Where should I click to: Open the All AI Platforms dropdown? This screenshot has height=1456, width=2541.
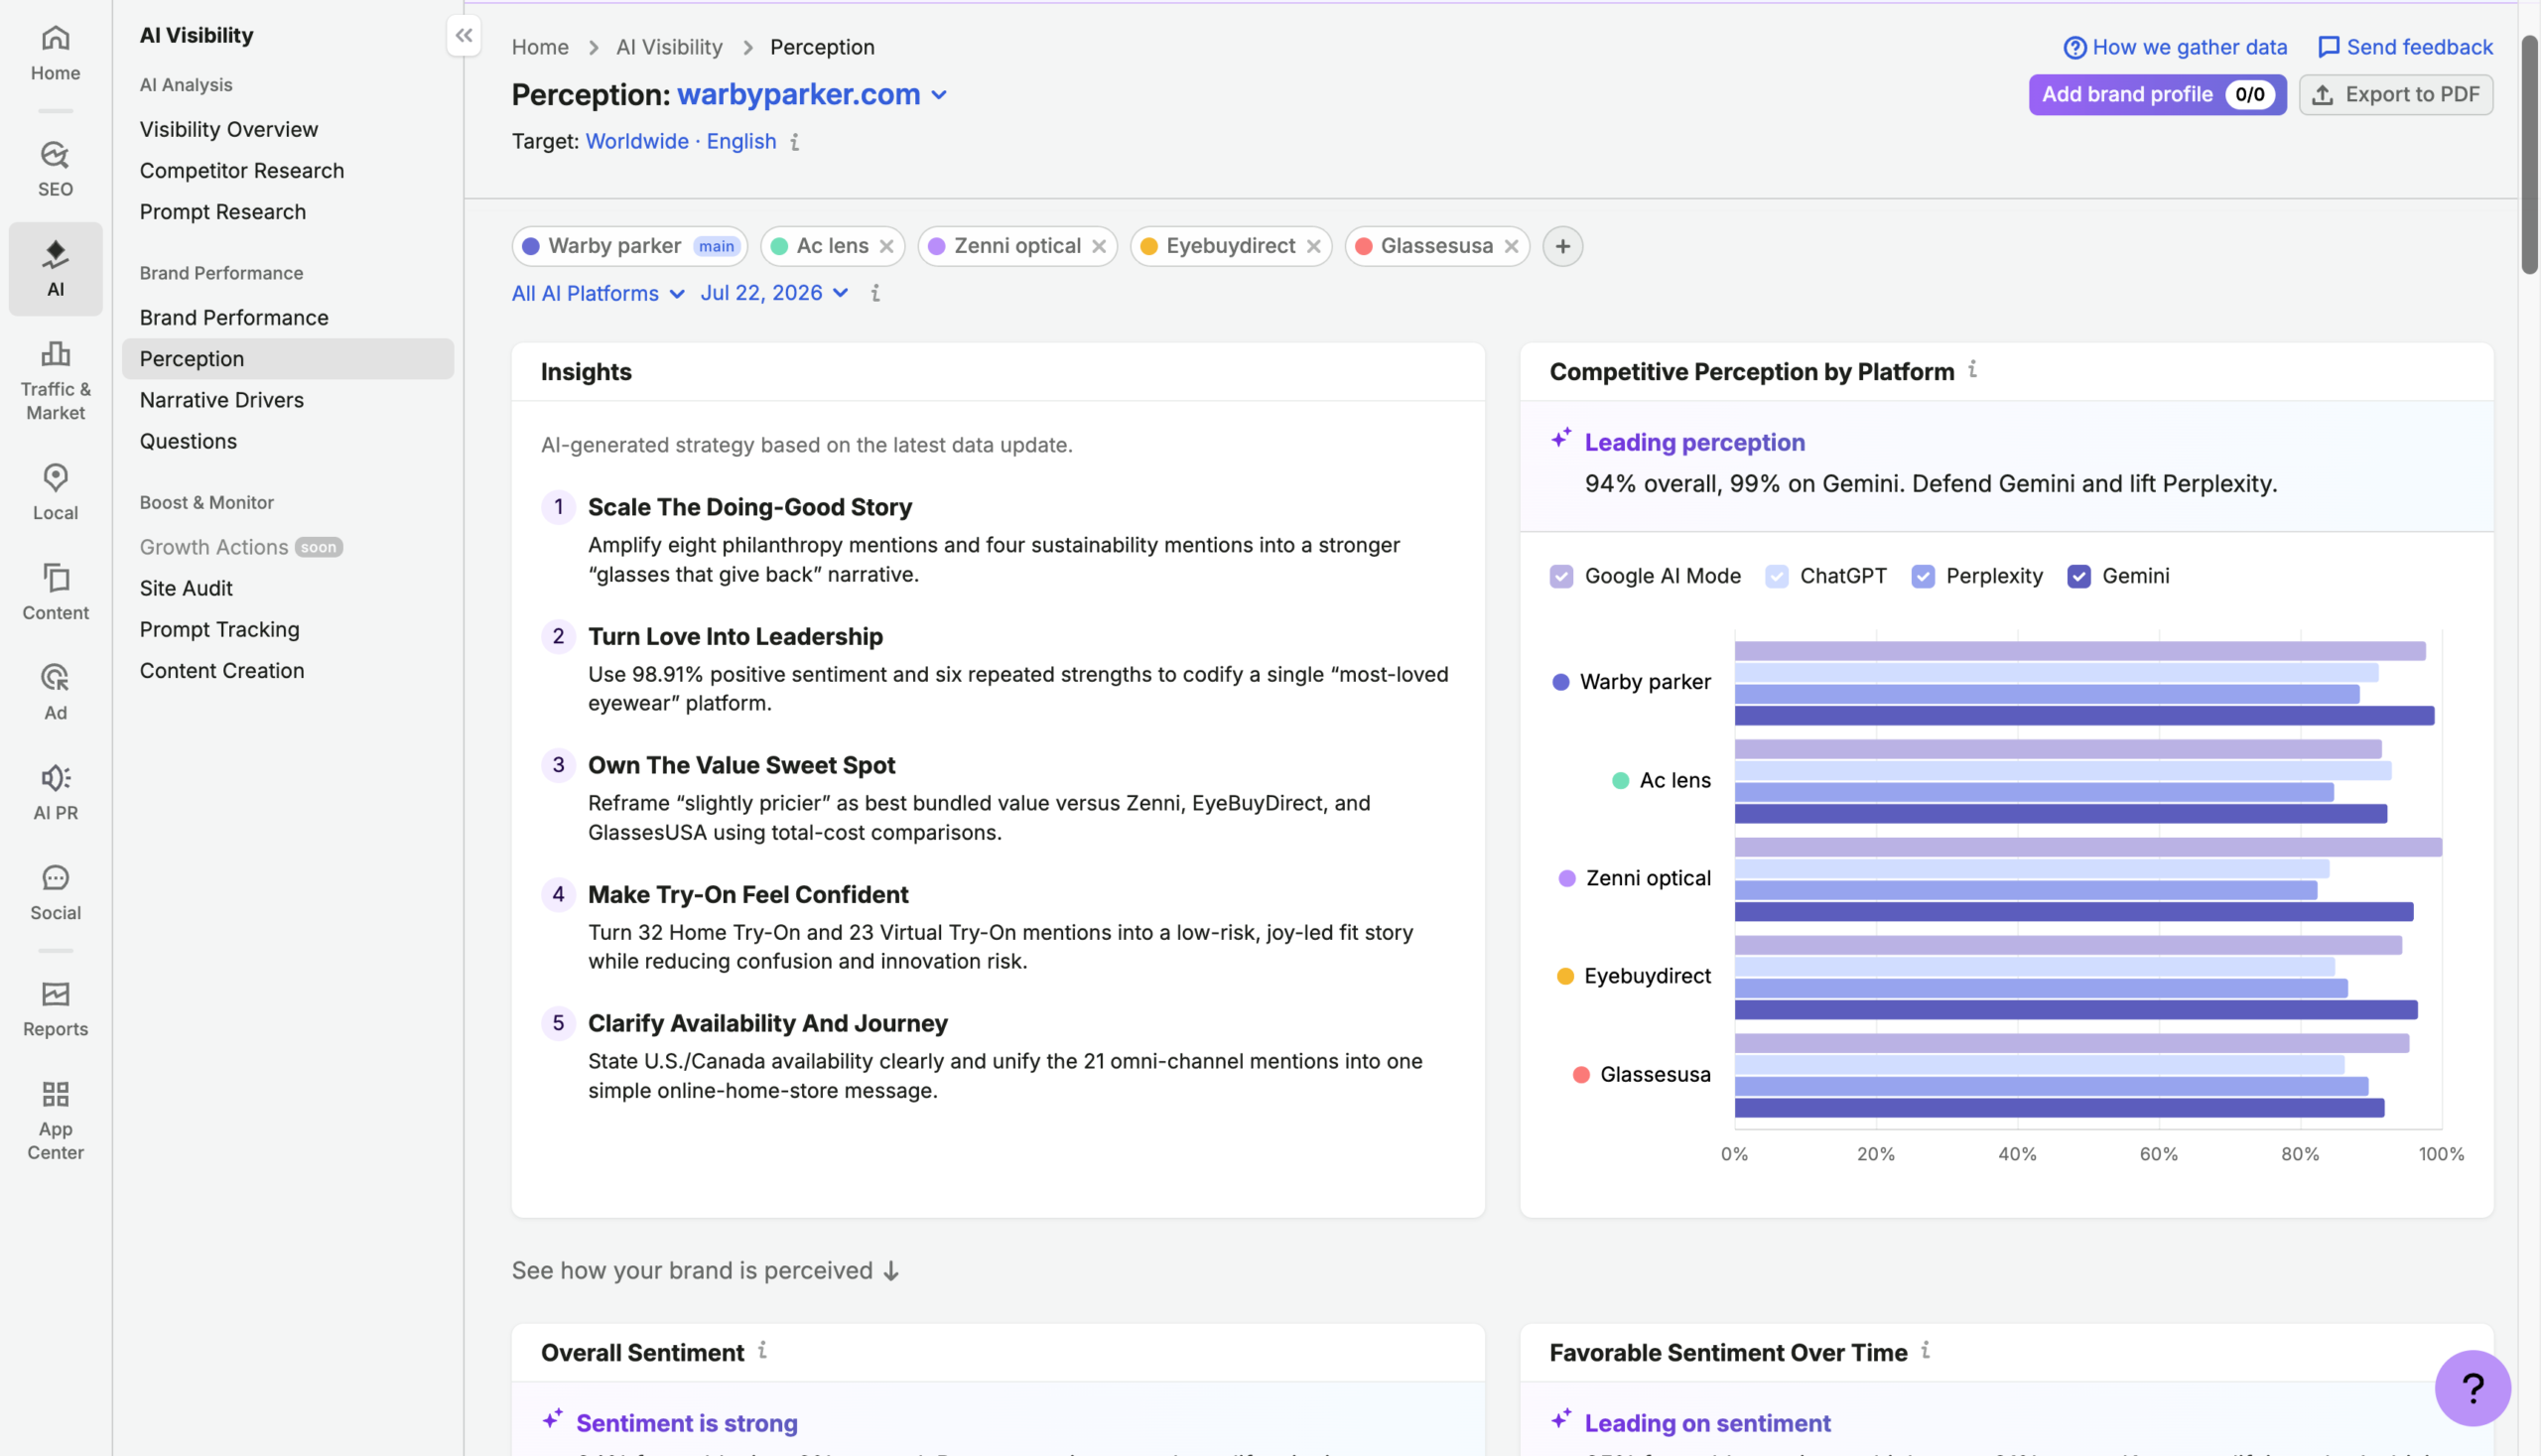click(x=597, y=293)
